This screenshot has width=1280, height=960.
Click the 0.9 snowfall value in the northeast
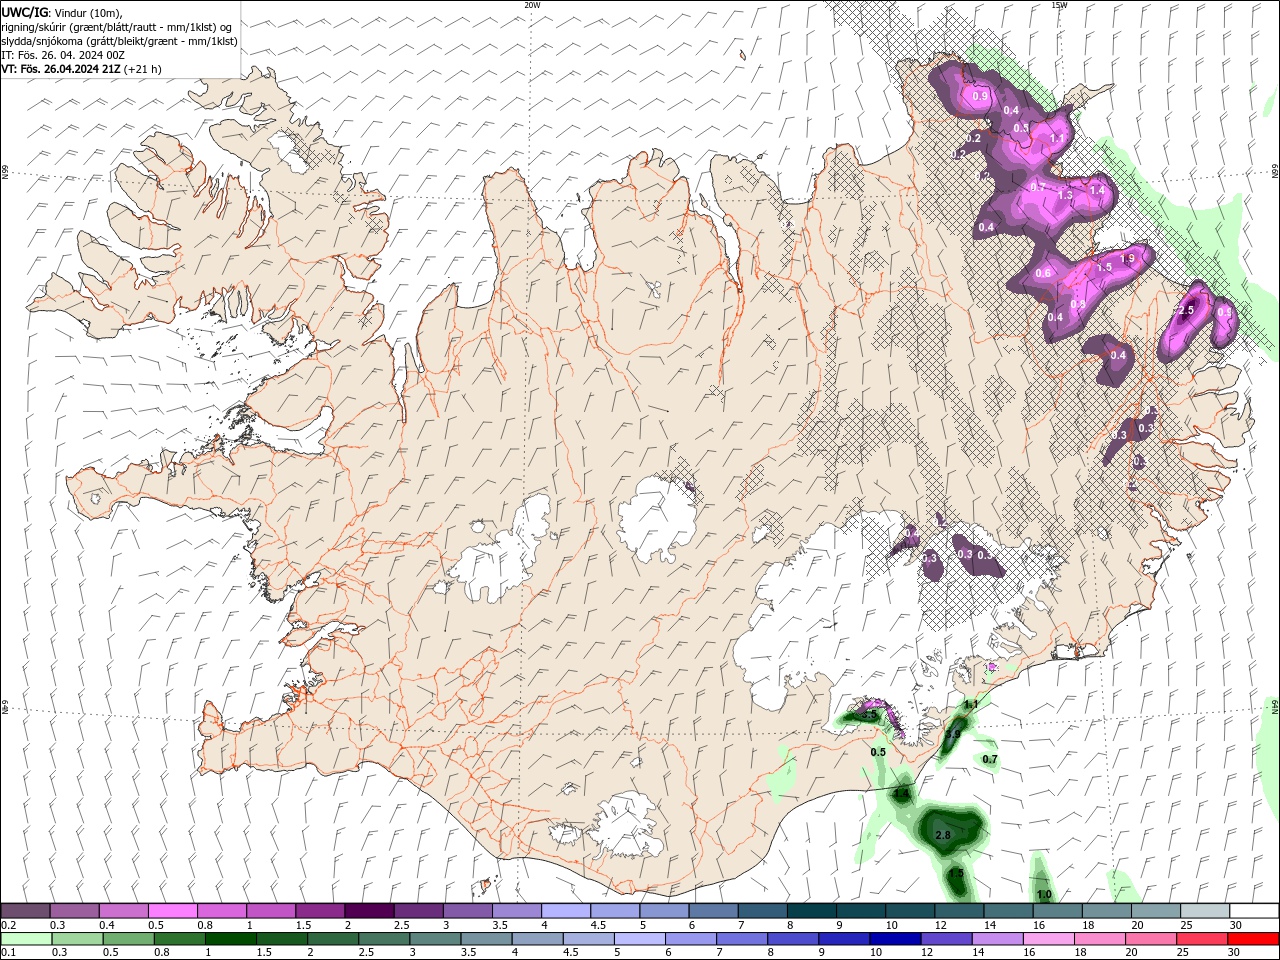[x=980, y=96]
